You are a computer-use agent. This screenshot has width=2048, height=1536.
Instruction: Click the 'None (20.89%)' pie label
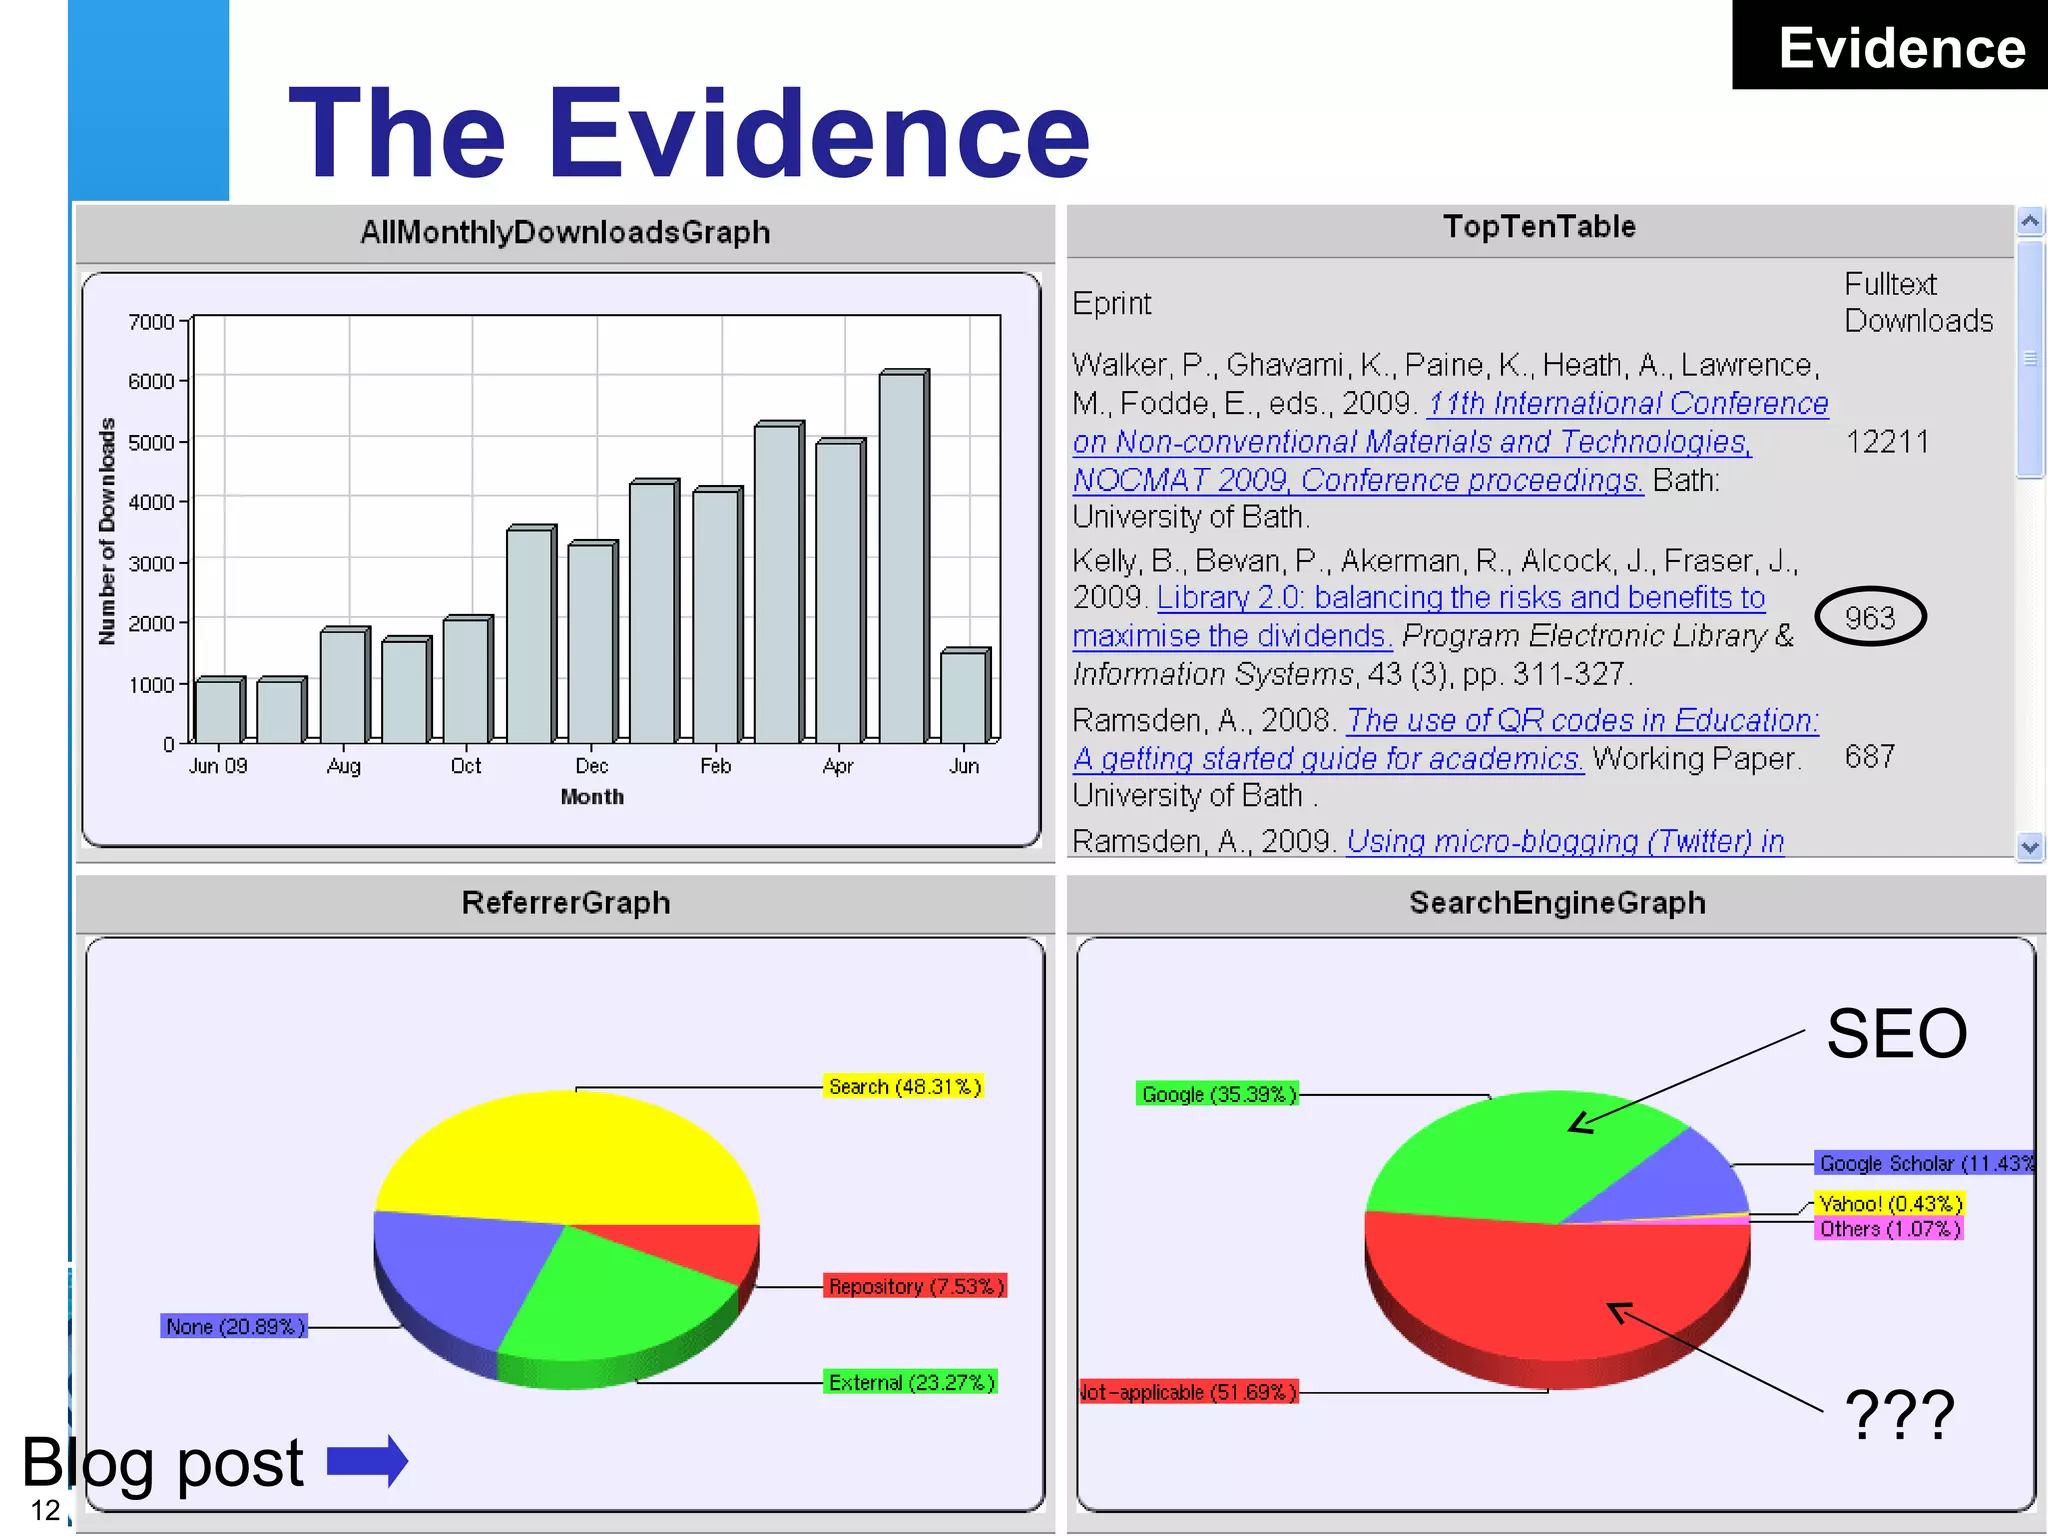(x=234, y=1326)
